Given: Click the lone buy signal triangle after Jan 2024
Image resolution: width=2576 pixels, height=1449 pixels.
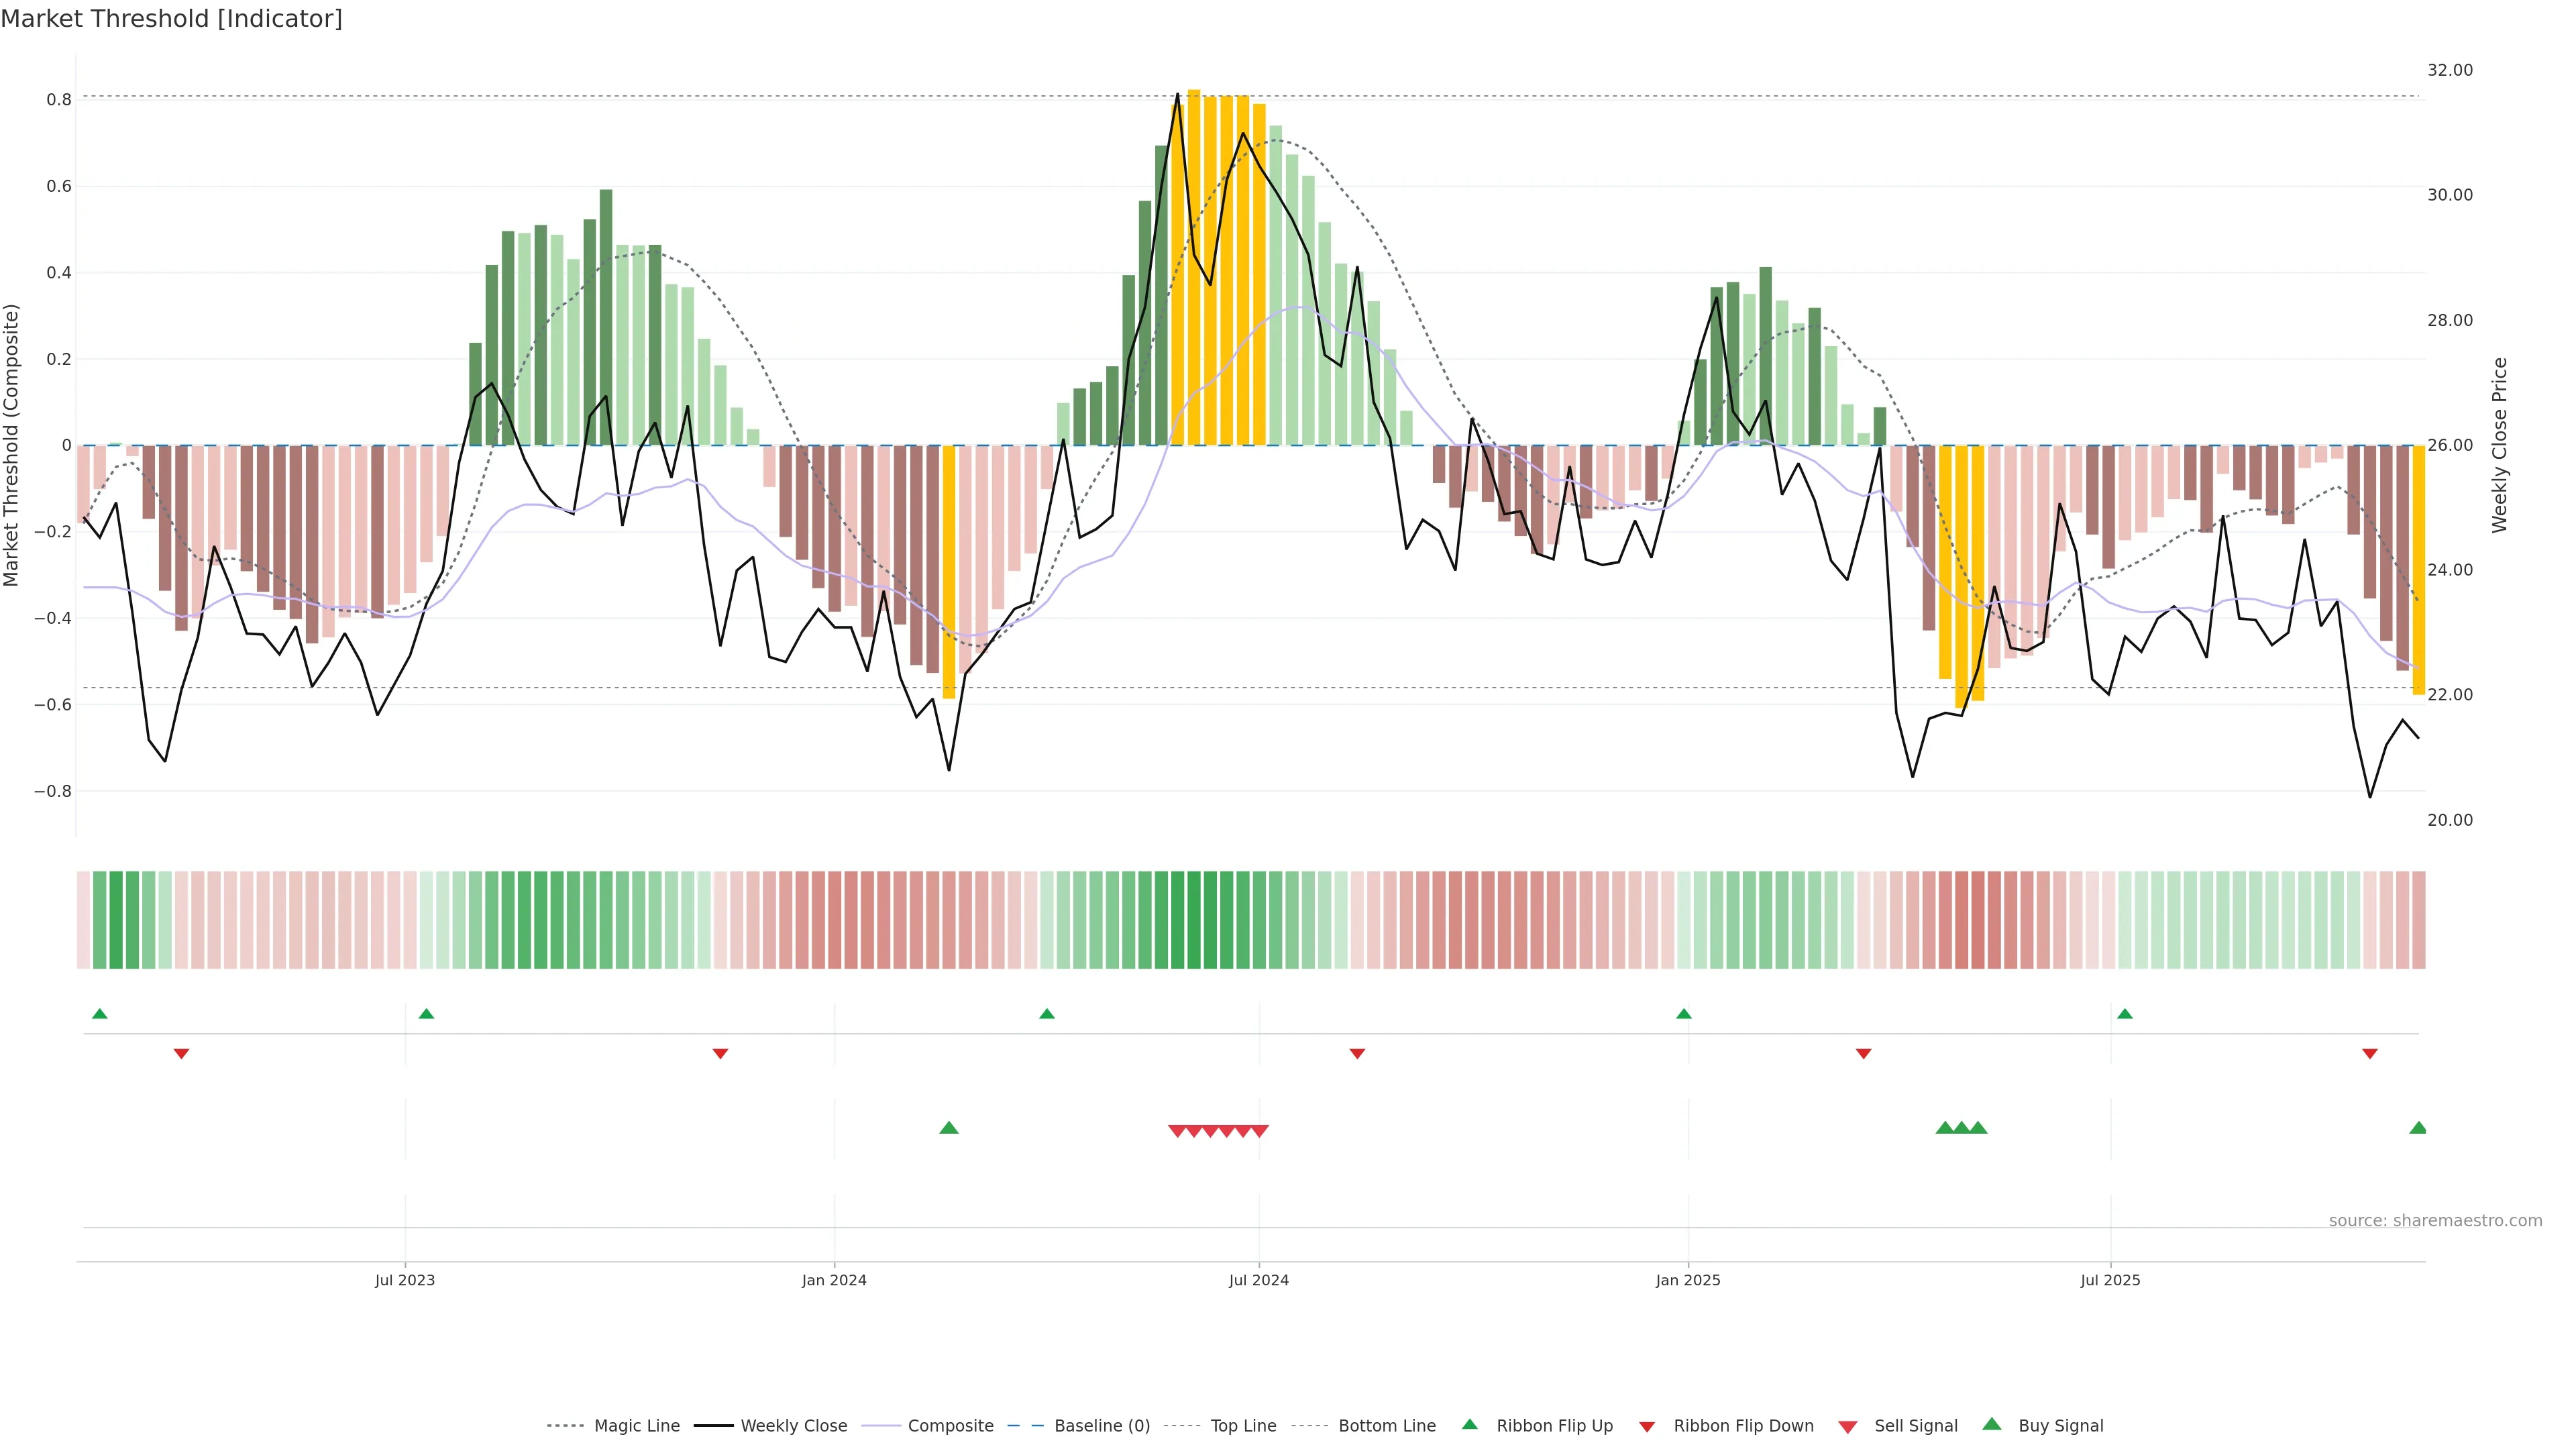Looking at the screenshot, I should (949, 1128).
